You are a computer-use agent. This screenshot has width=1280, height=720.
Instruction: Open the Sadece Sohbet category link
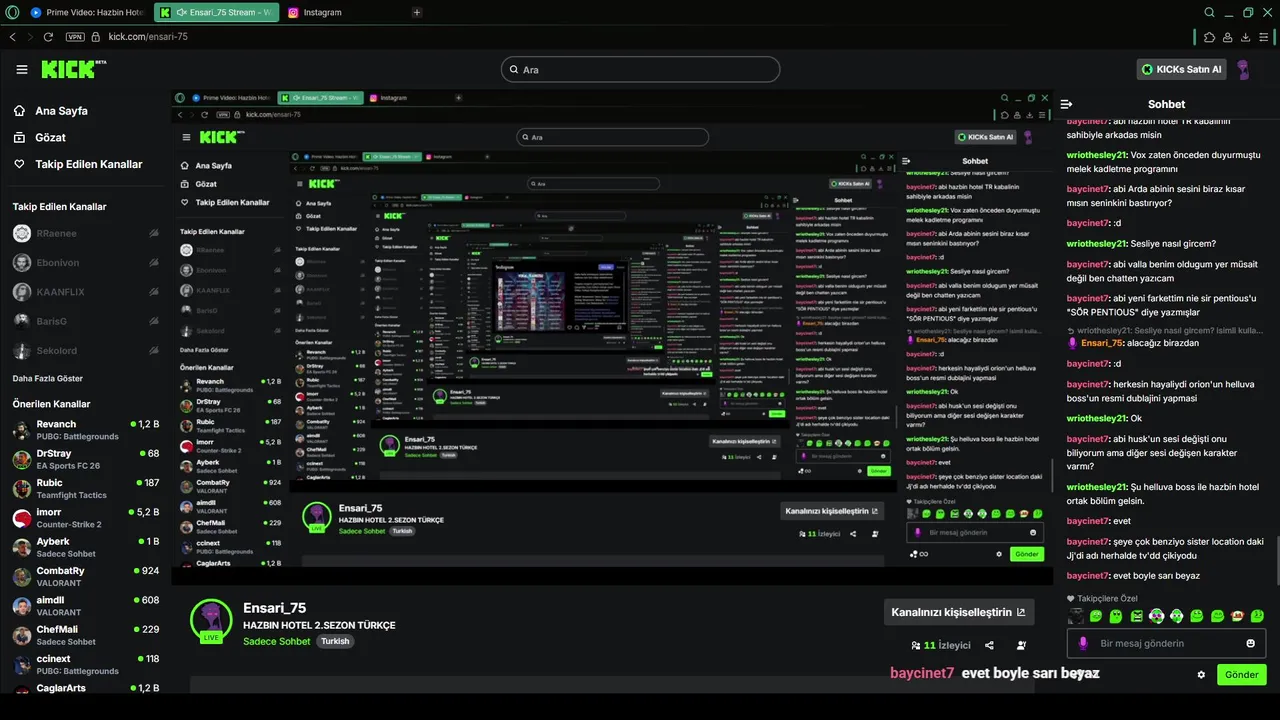(x=277, y=641)
